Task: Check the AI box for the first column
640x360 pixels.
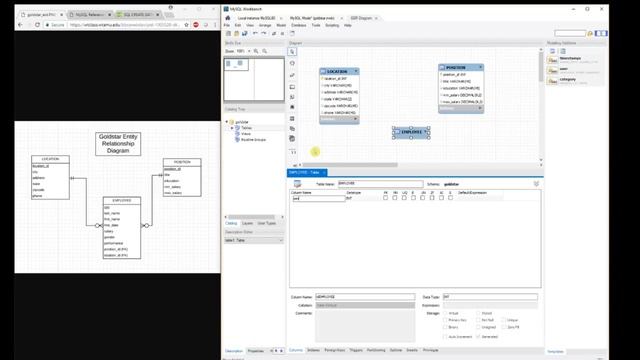Action: [x=441, y=198]
